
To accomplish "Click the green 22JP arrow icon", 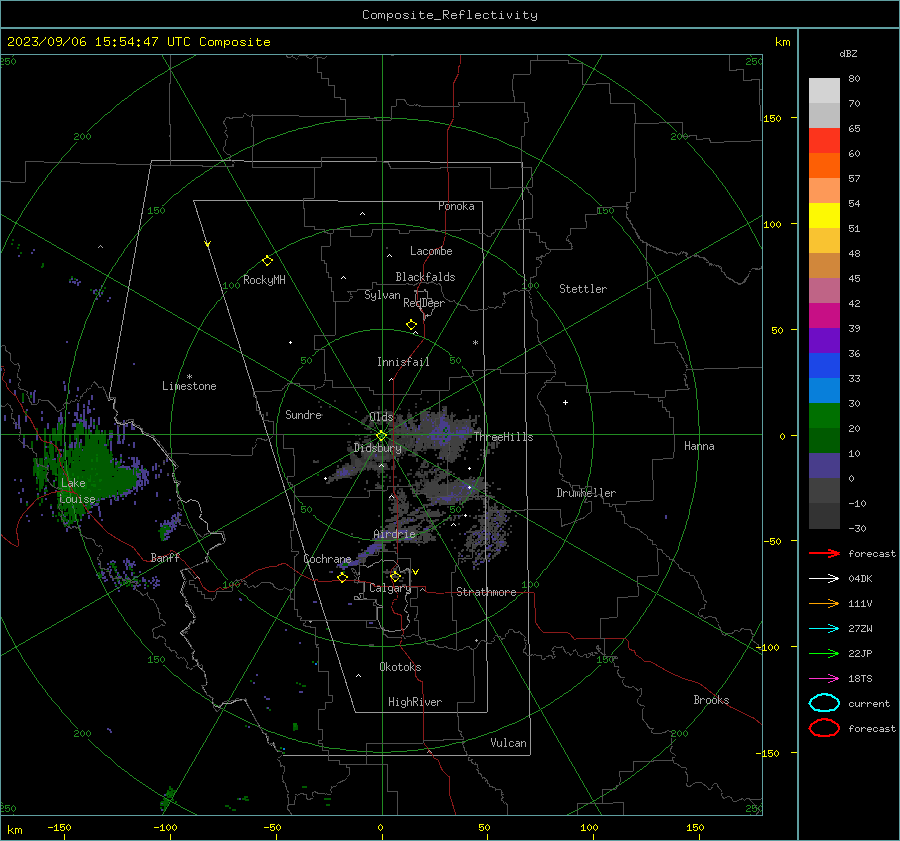I will click(x=824, y=653).
